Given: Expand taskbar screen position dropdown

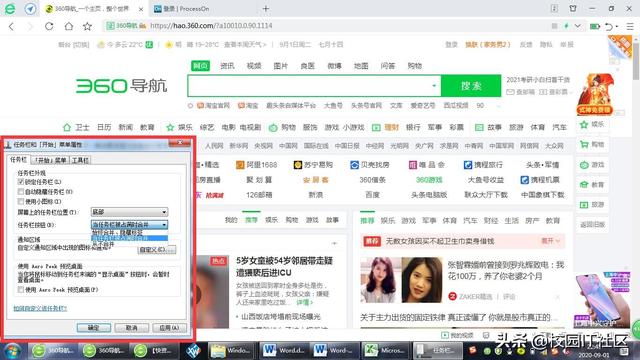Looking at the screenshot, I should pyautogui.click(x=129, y=212).
